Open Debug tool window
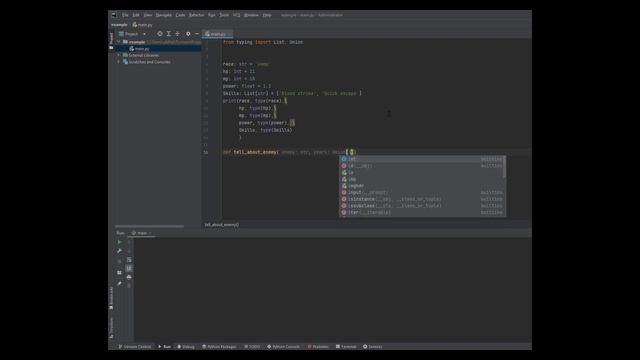640x360 pixels. point(186,347)
